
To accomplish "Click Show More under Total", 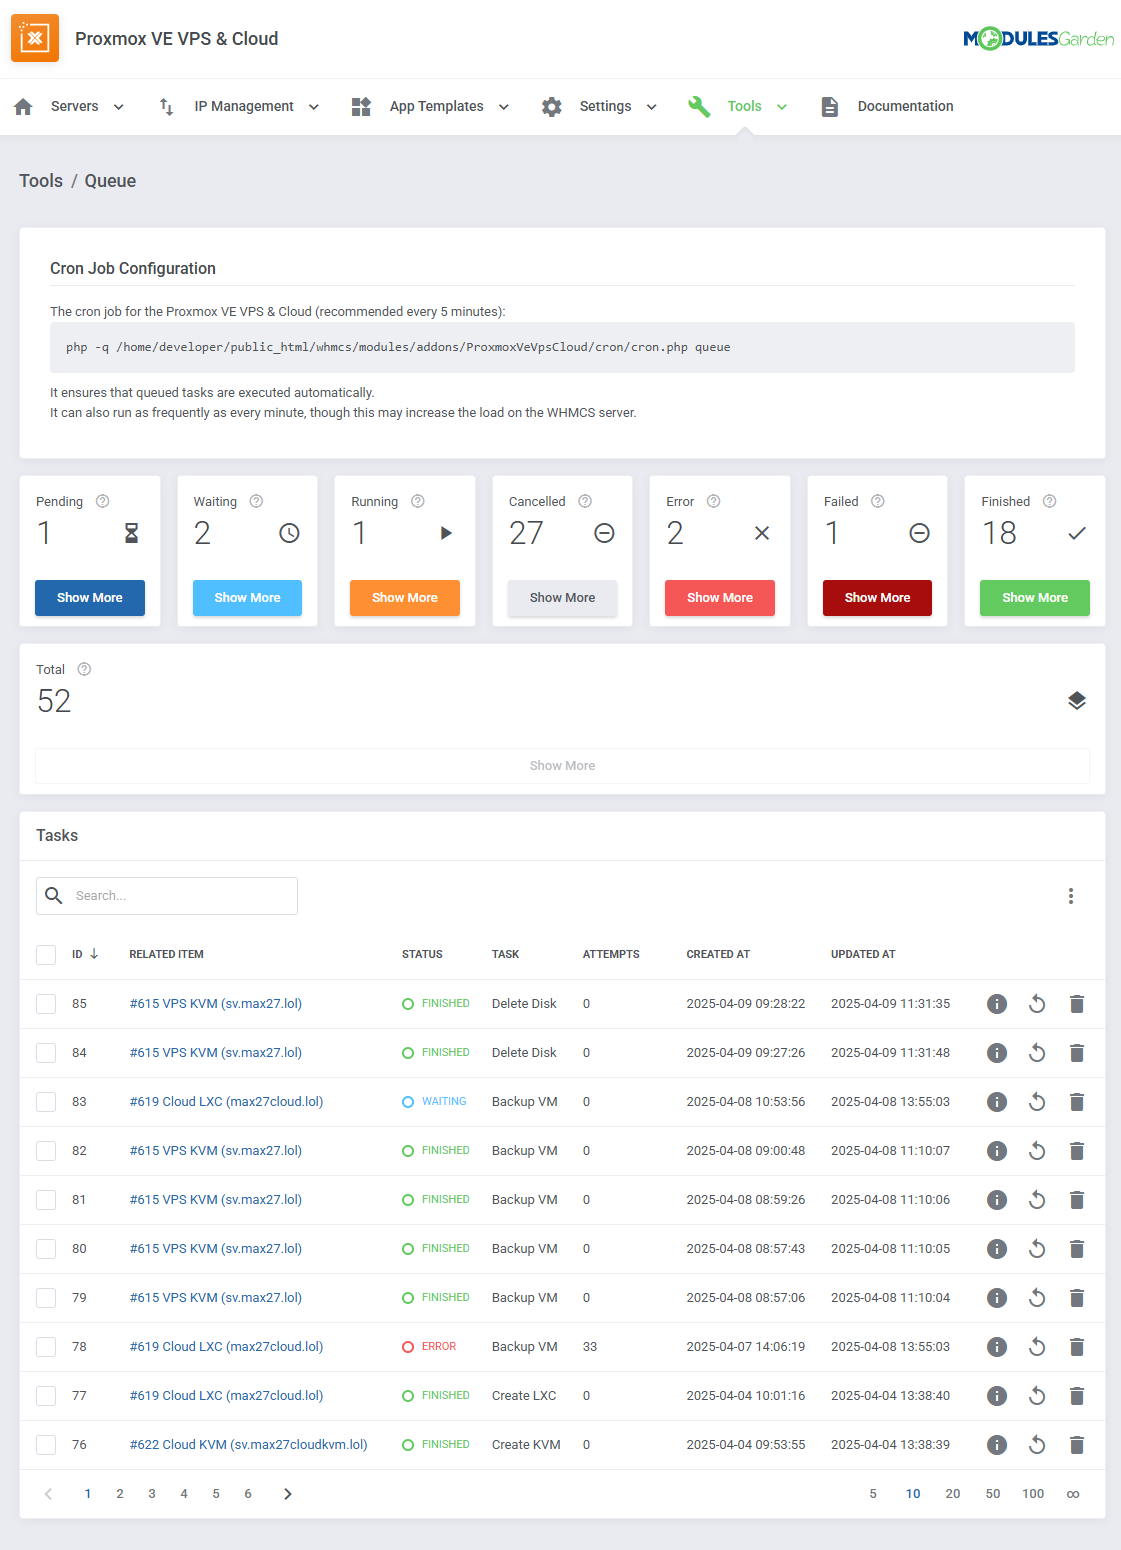I will point(562,766).
